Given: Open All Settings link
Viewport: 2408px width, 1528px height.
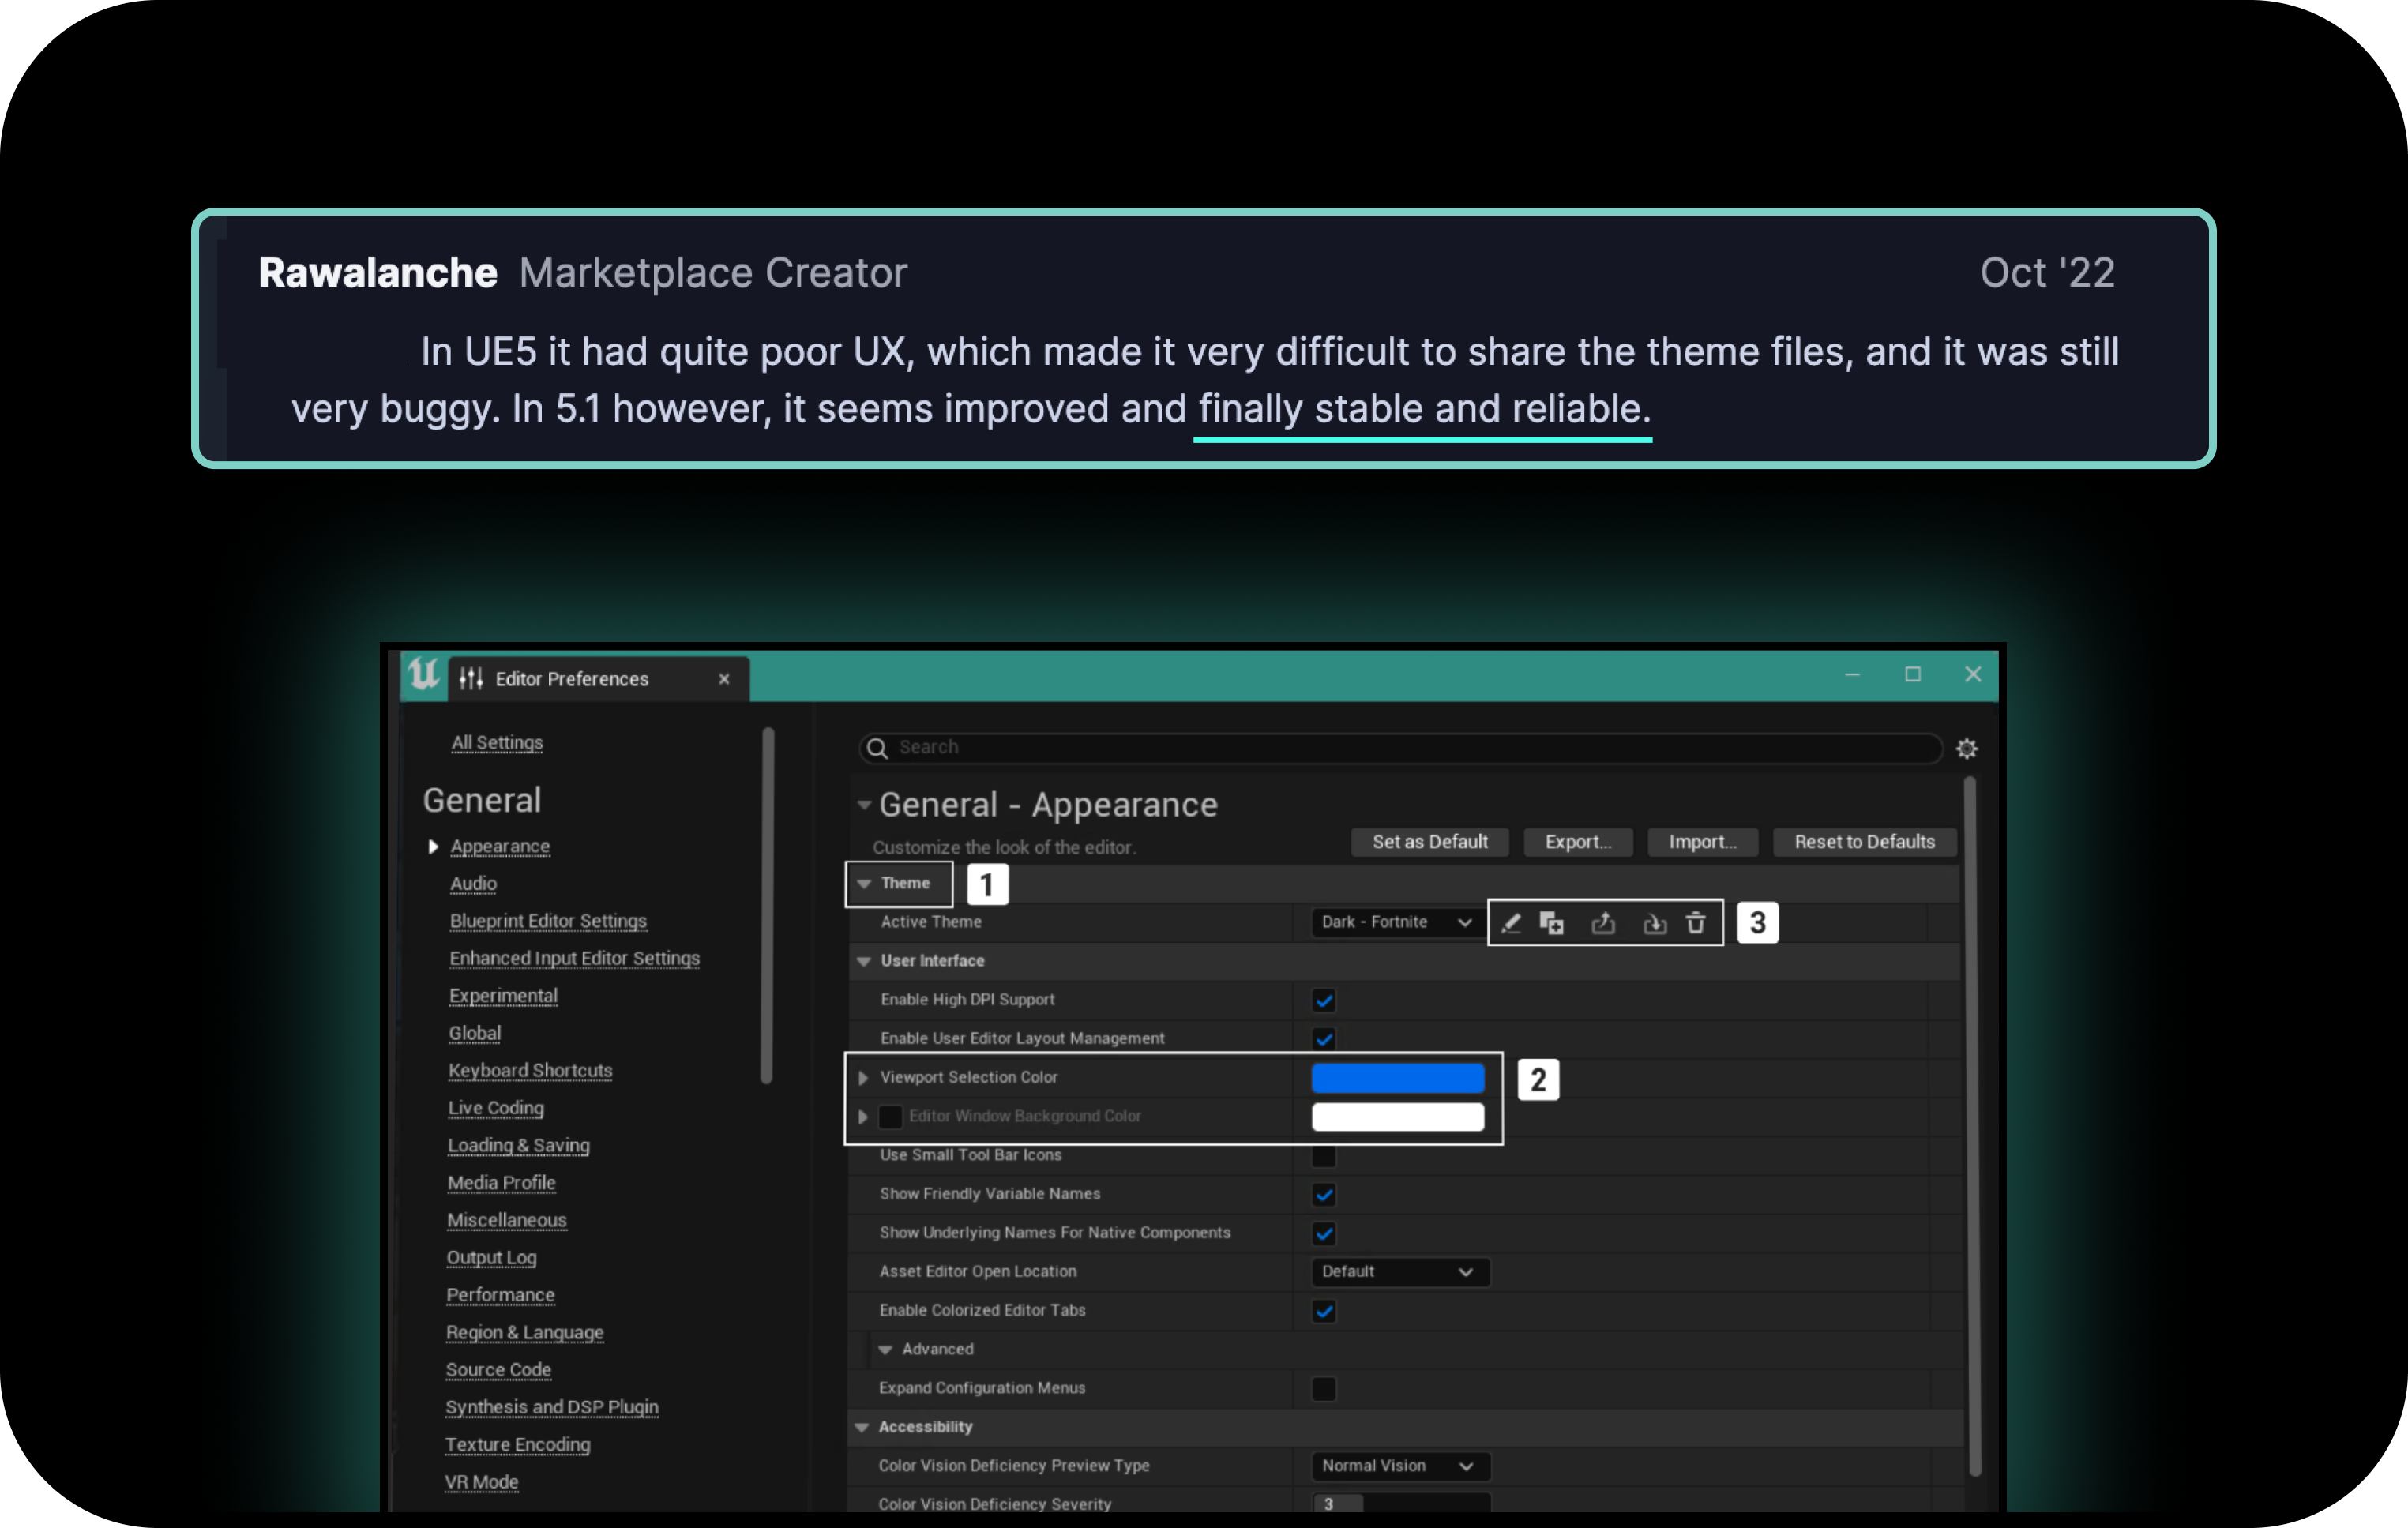Looking at the screenshot, I should pos(497,743).
